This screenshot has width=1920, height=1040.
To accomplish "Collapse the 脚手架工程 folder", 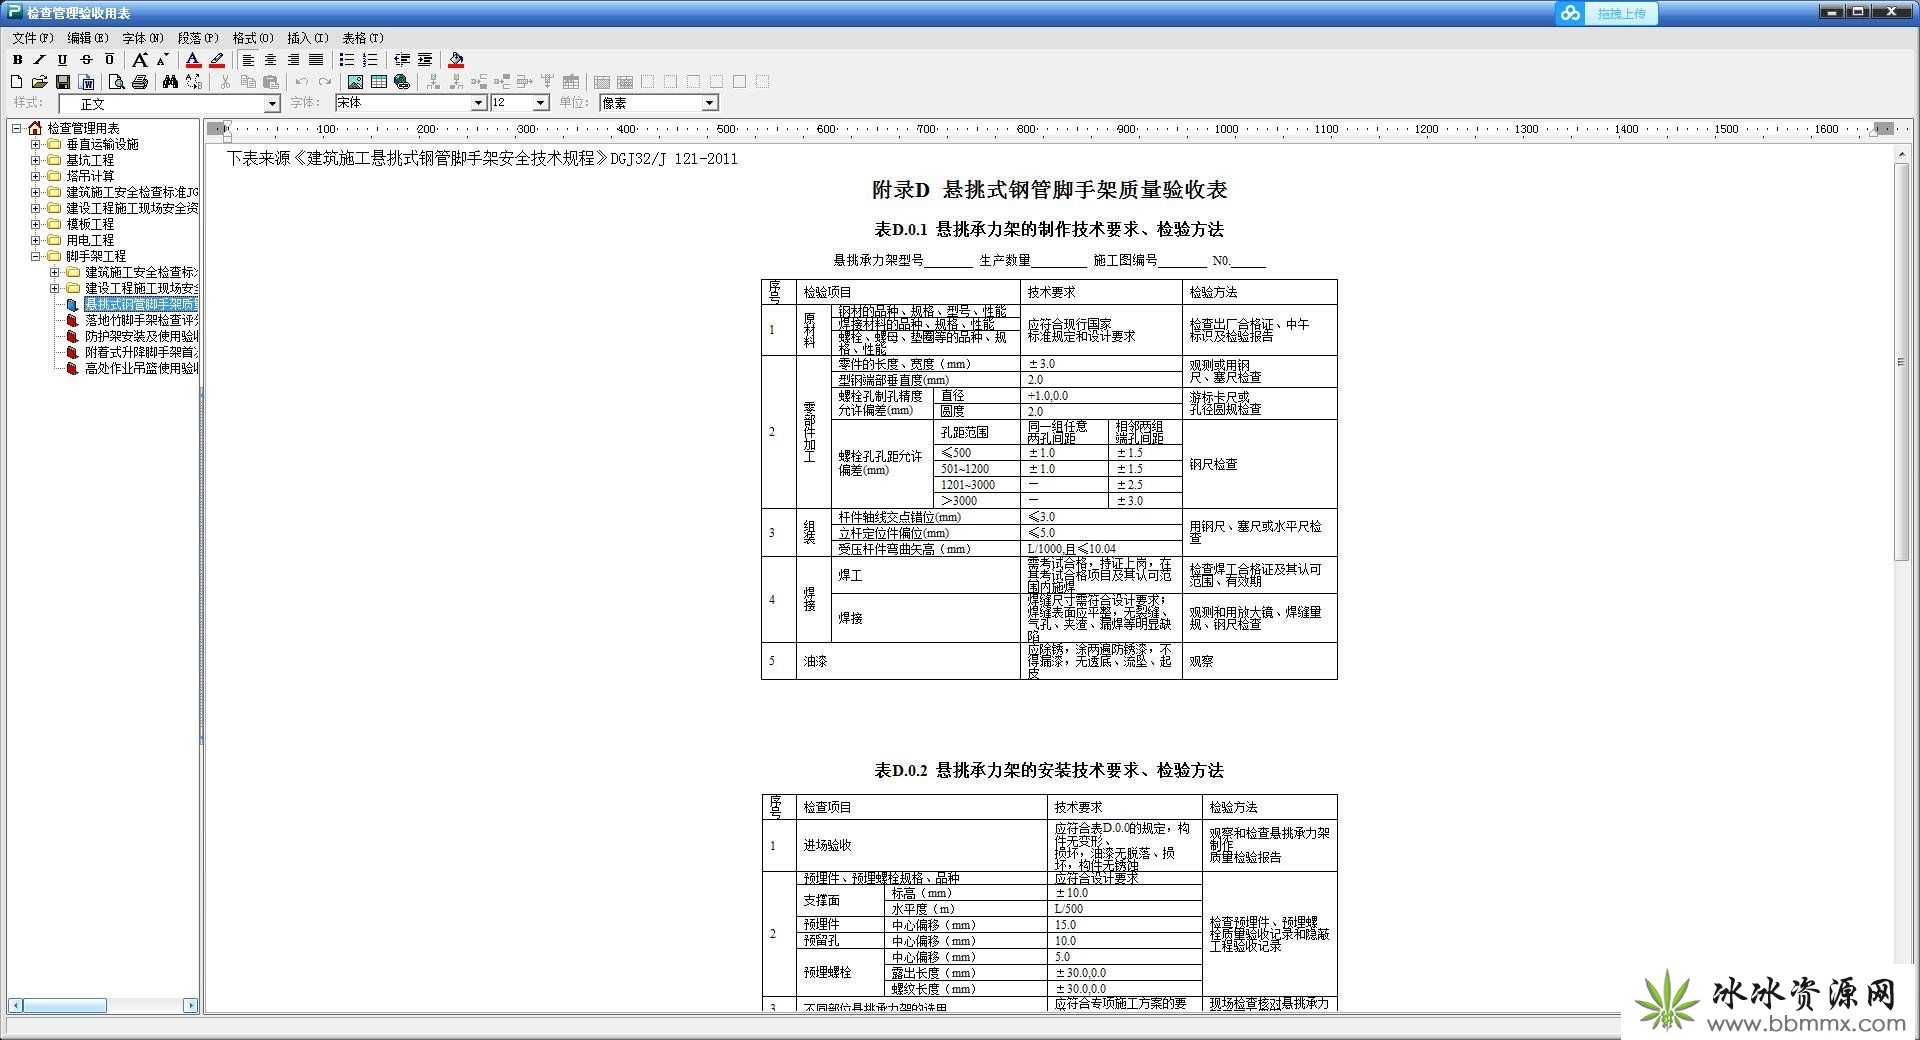I will pos(36,256).
